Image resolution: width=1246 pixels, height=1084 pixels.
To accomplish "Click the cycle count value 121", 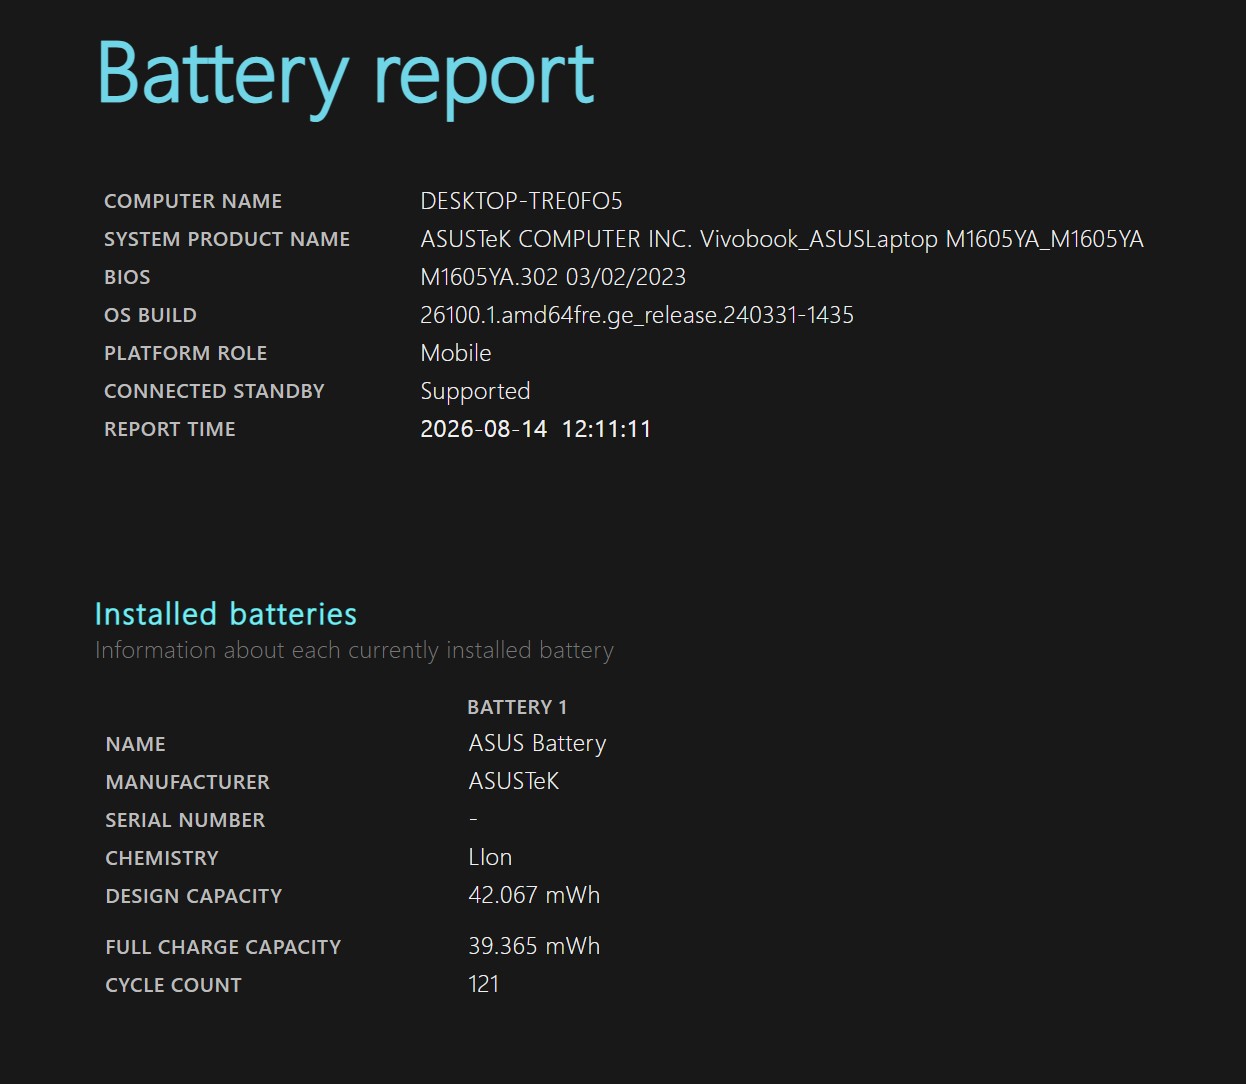I will 483,984.
